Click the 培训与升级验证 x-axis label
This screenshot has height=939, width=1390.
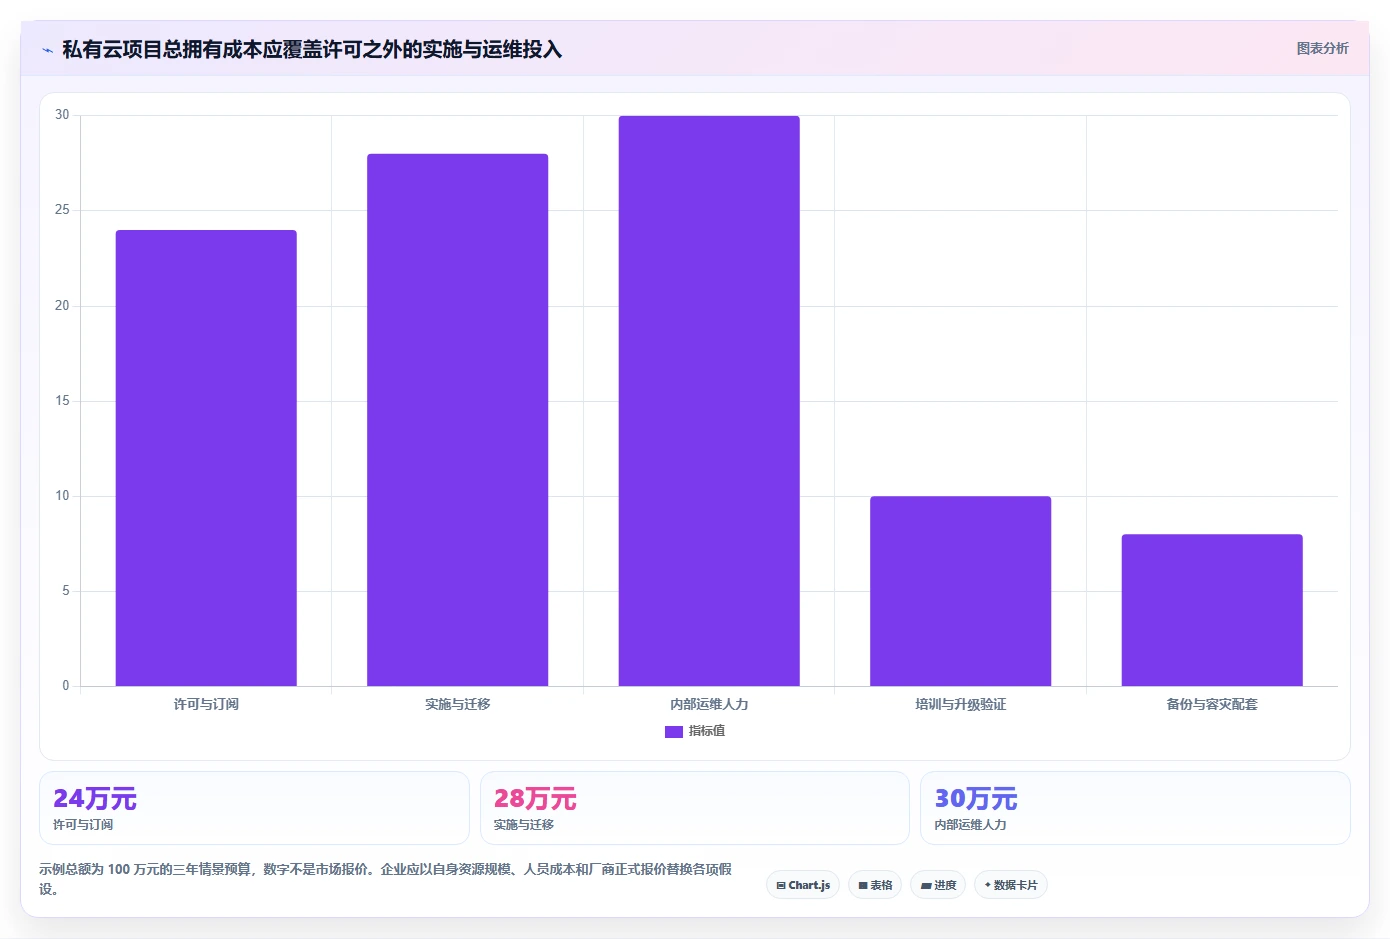[x=960, y=704]
